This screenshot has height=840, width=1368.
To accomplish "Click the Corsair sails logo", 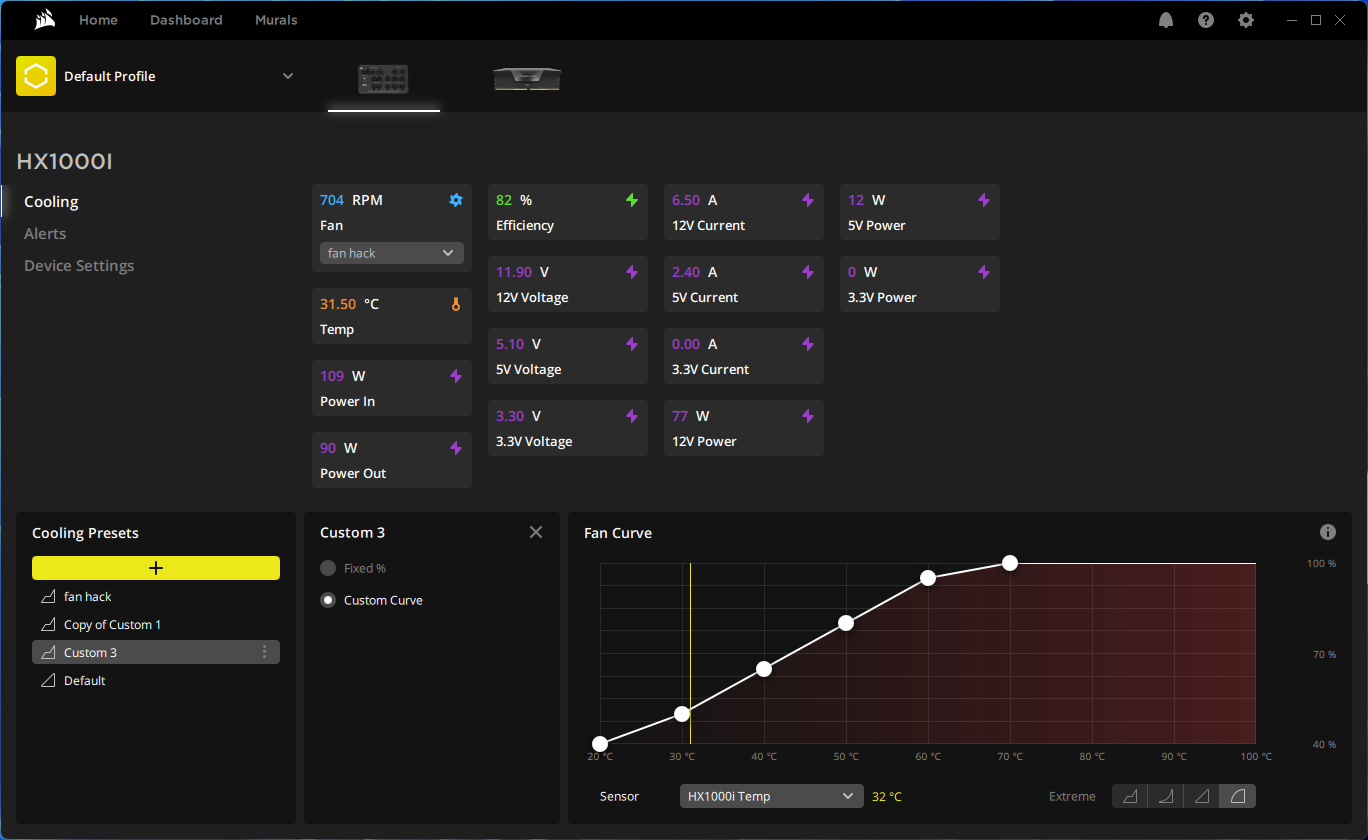I will 43,19.
